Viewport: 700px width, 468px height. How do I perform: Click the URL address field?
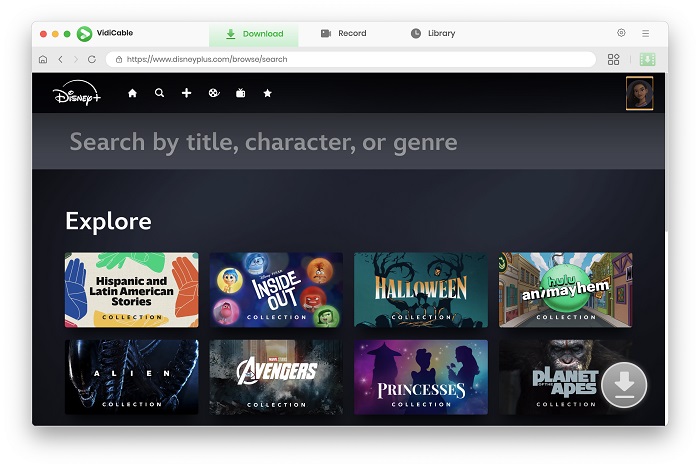351,59
